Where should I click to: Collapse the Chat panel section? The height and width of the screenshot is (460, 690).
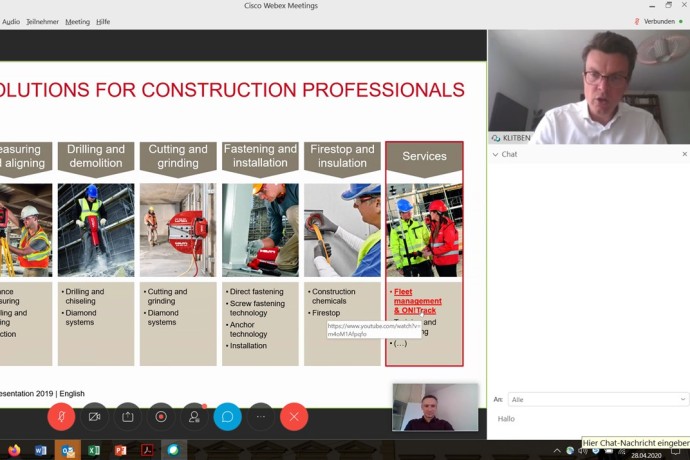point(495,155)
